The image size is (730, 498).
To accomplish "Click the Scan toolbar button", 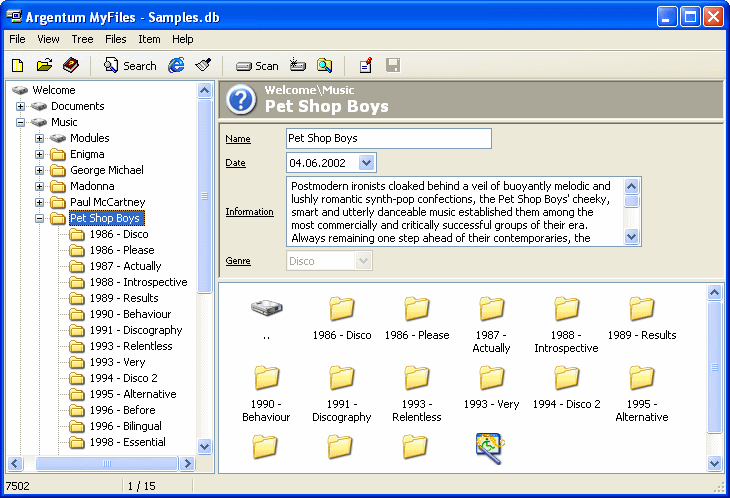I will [x=257, y=66].
